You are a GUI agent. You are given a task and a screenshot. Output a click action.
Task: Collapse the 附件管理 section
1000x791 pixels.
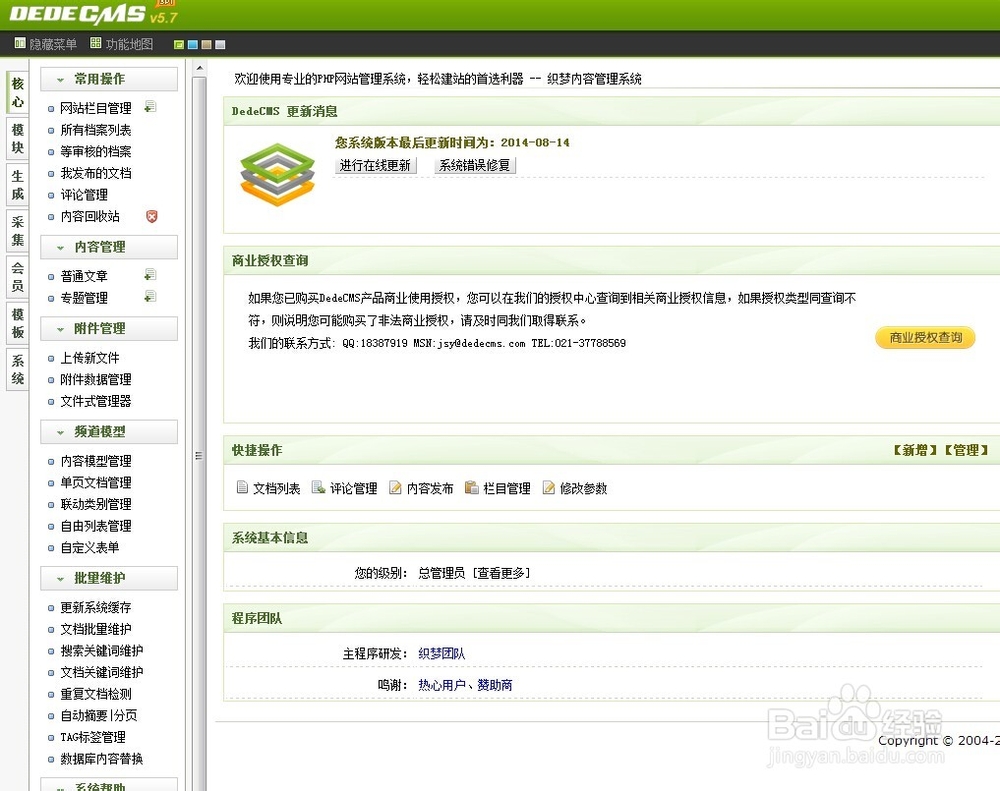[109, 329]
